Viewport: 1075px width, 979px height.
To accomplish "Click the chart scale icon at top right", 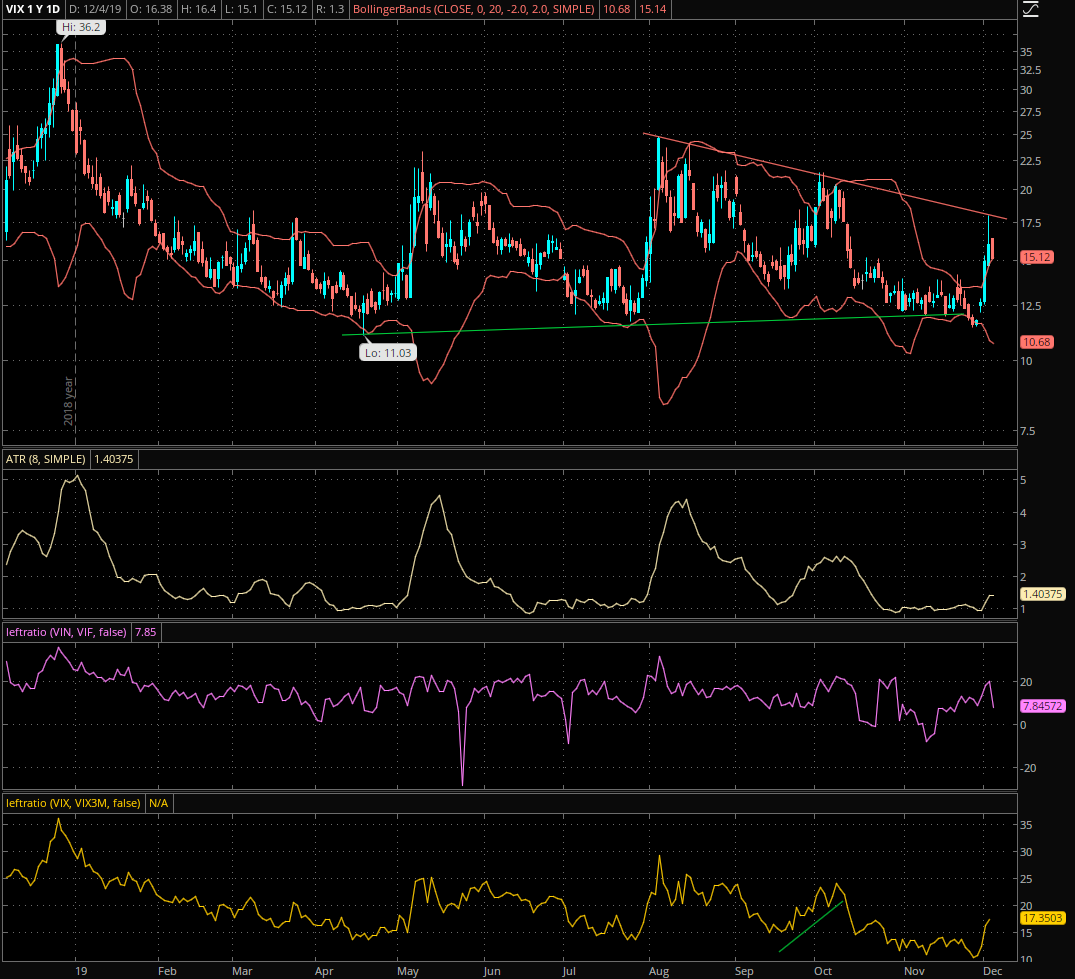I will click(x=1031, y=9).
